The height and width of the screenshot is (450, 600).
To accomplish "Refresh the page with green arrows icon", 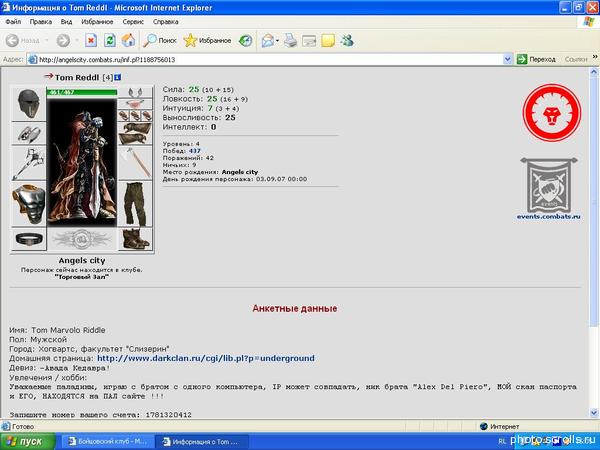I will click(110, 40).
